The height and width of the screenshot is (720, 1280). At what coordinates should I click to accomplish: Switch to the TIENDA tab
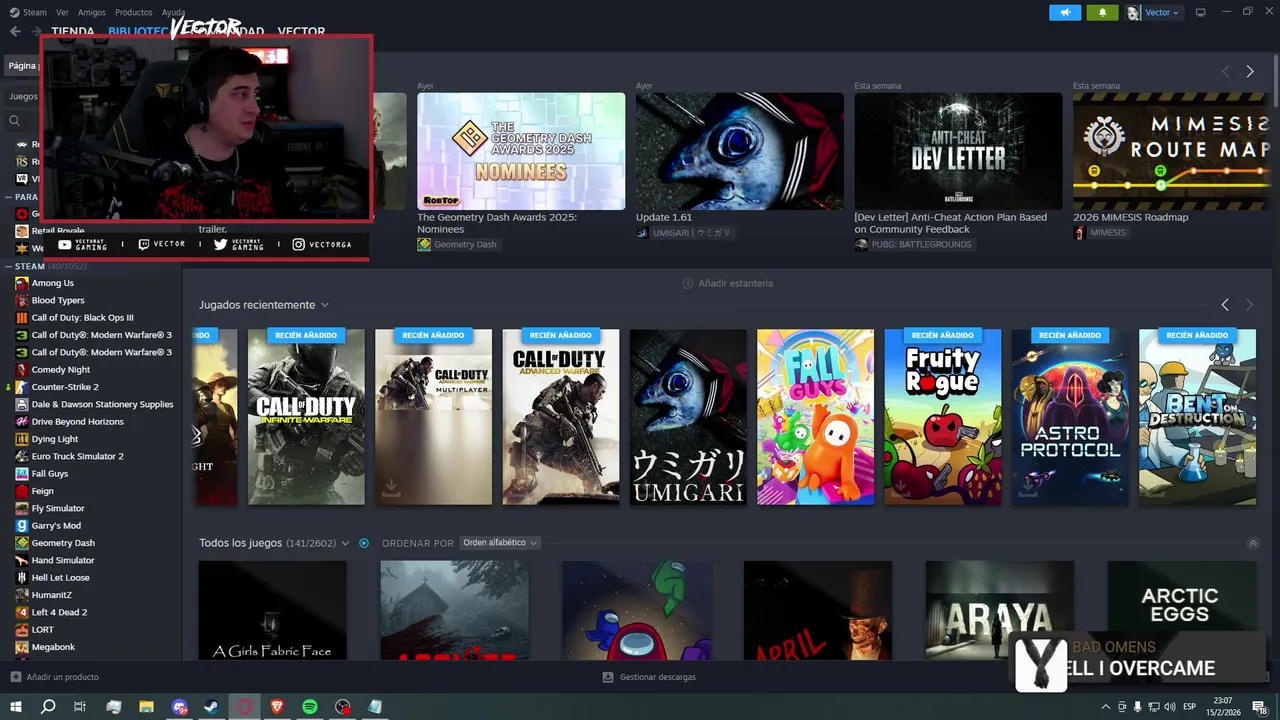(x=73, y=31)
